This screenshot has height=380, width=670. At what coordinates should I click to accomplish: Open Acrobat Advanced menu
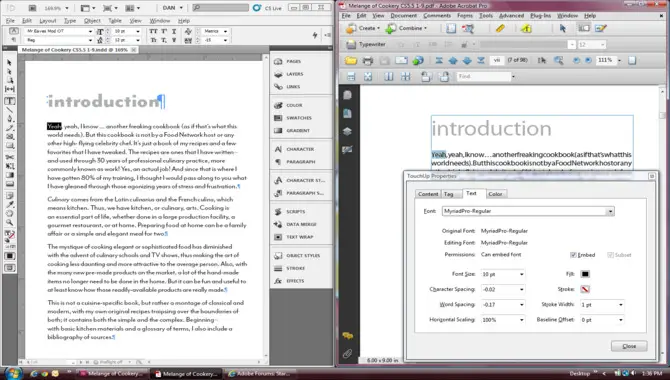tap(511, 15)
